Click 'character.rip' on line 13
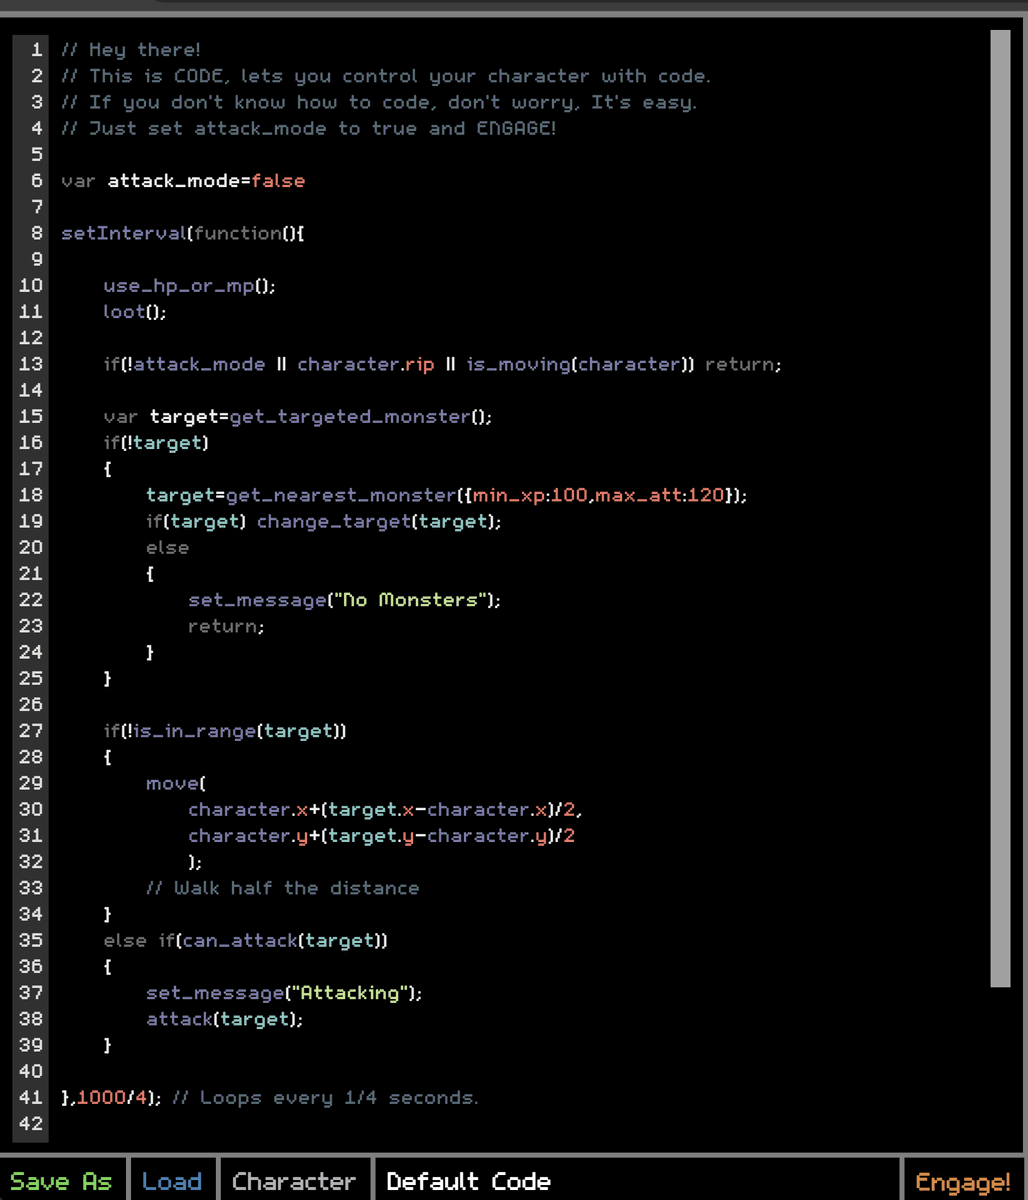This screenshot has width=1028, height=1200. 365,364
